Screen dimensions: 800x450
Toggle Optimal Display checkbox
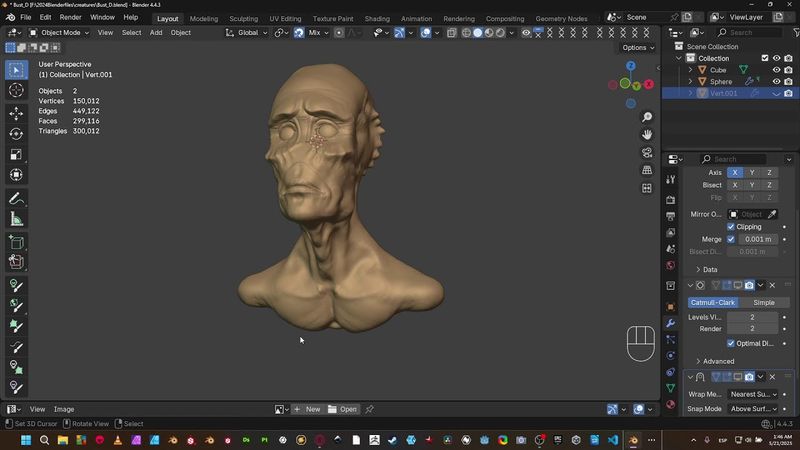click(x=731, y=343)
